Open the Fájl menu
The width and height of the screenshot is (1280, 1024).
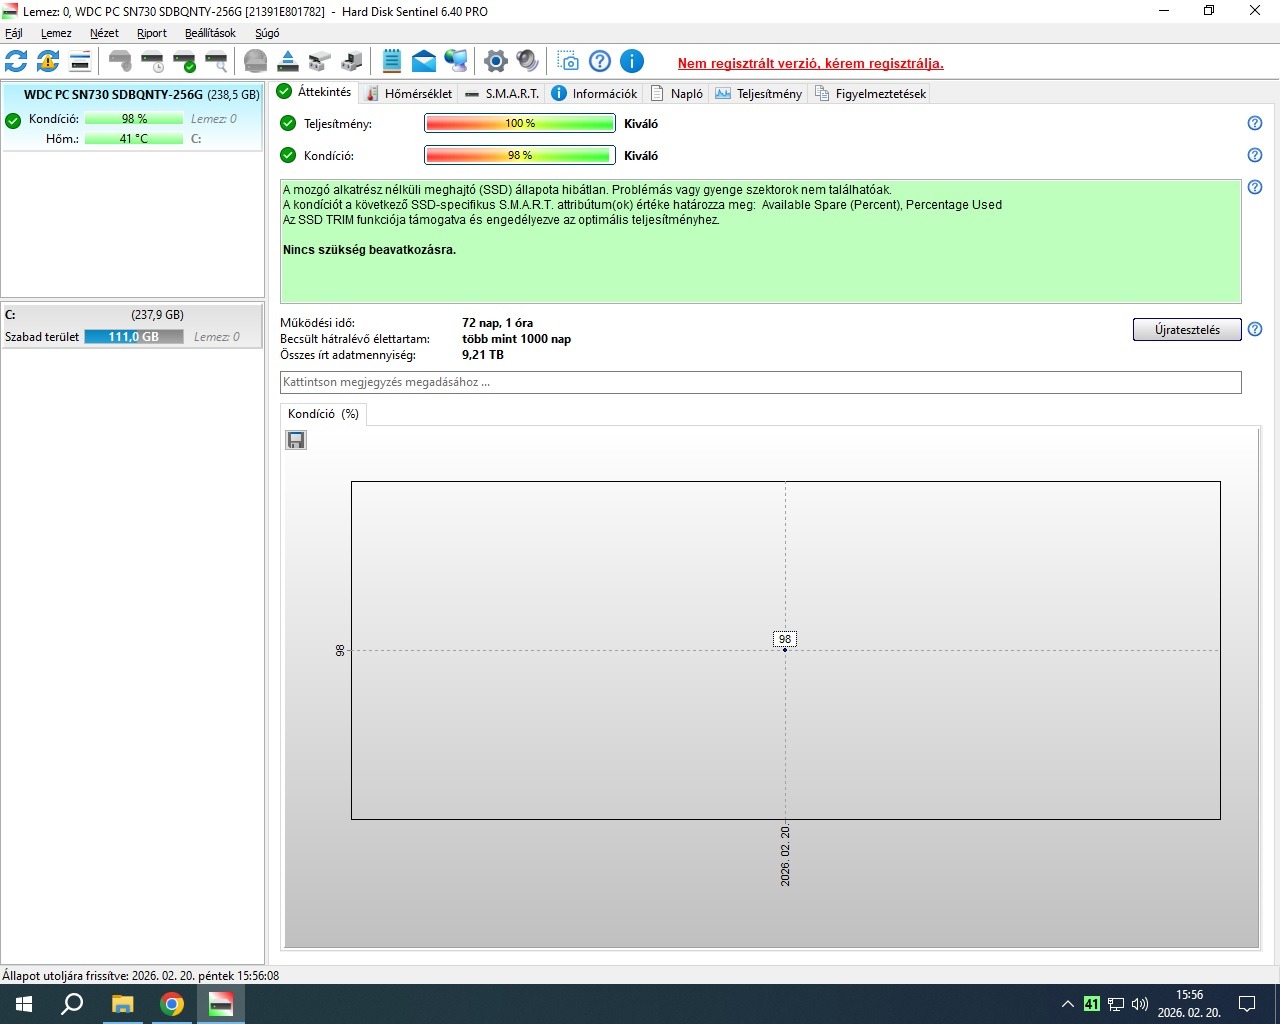(x=14, y=33)
